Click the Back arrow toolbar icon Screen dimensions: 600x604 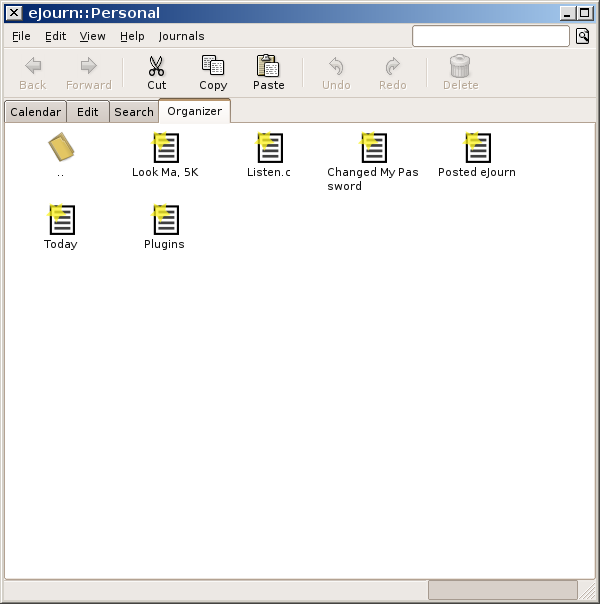[x=33, y=65]
